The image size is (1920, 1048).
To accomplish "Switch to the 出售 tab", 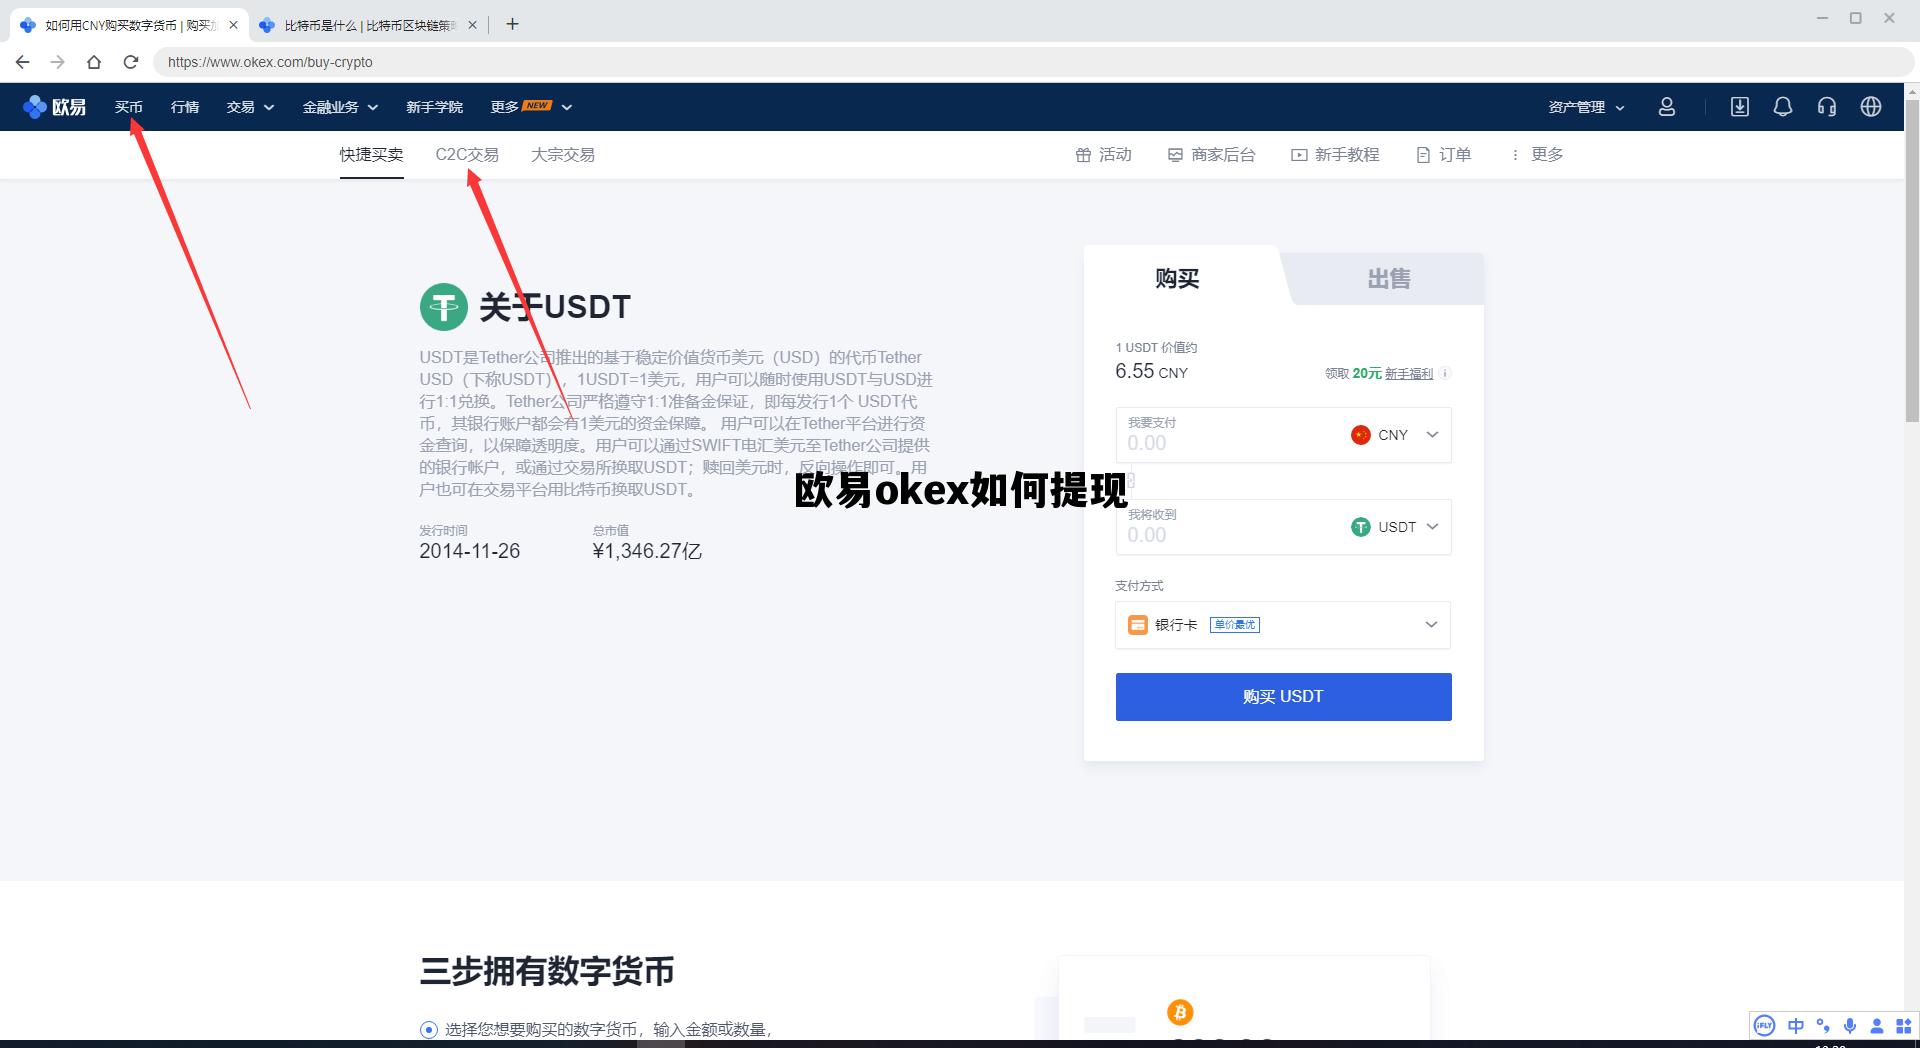I will tap(1389, 279).
